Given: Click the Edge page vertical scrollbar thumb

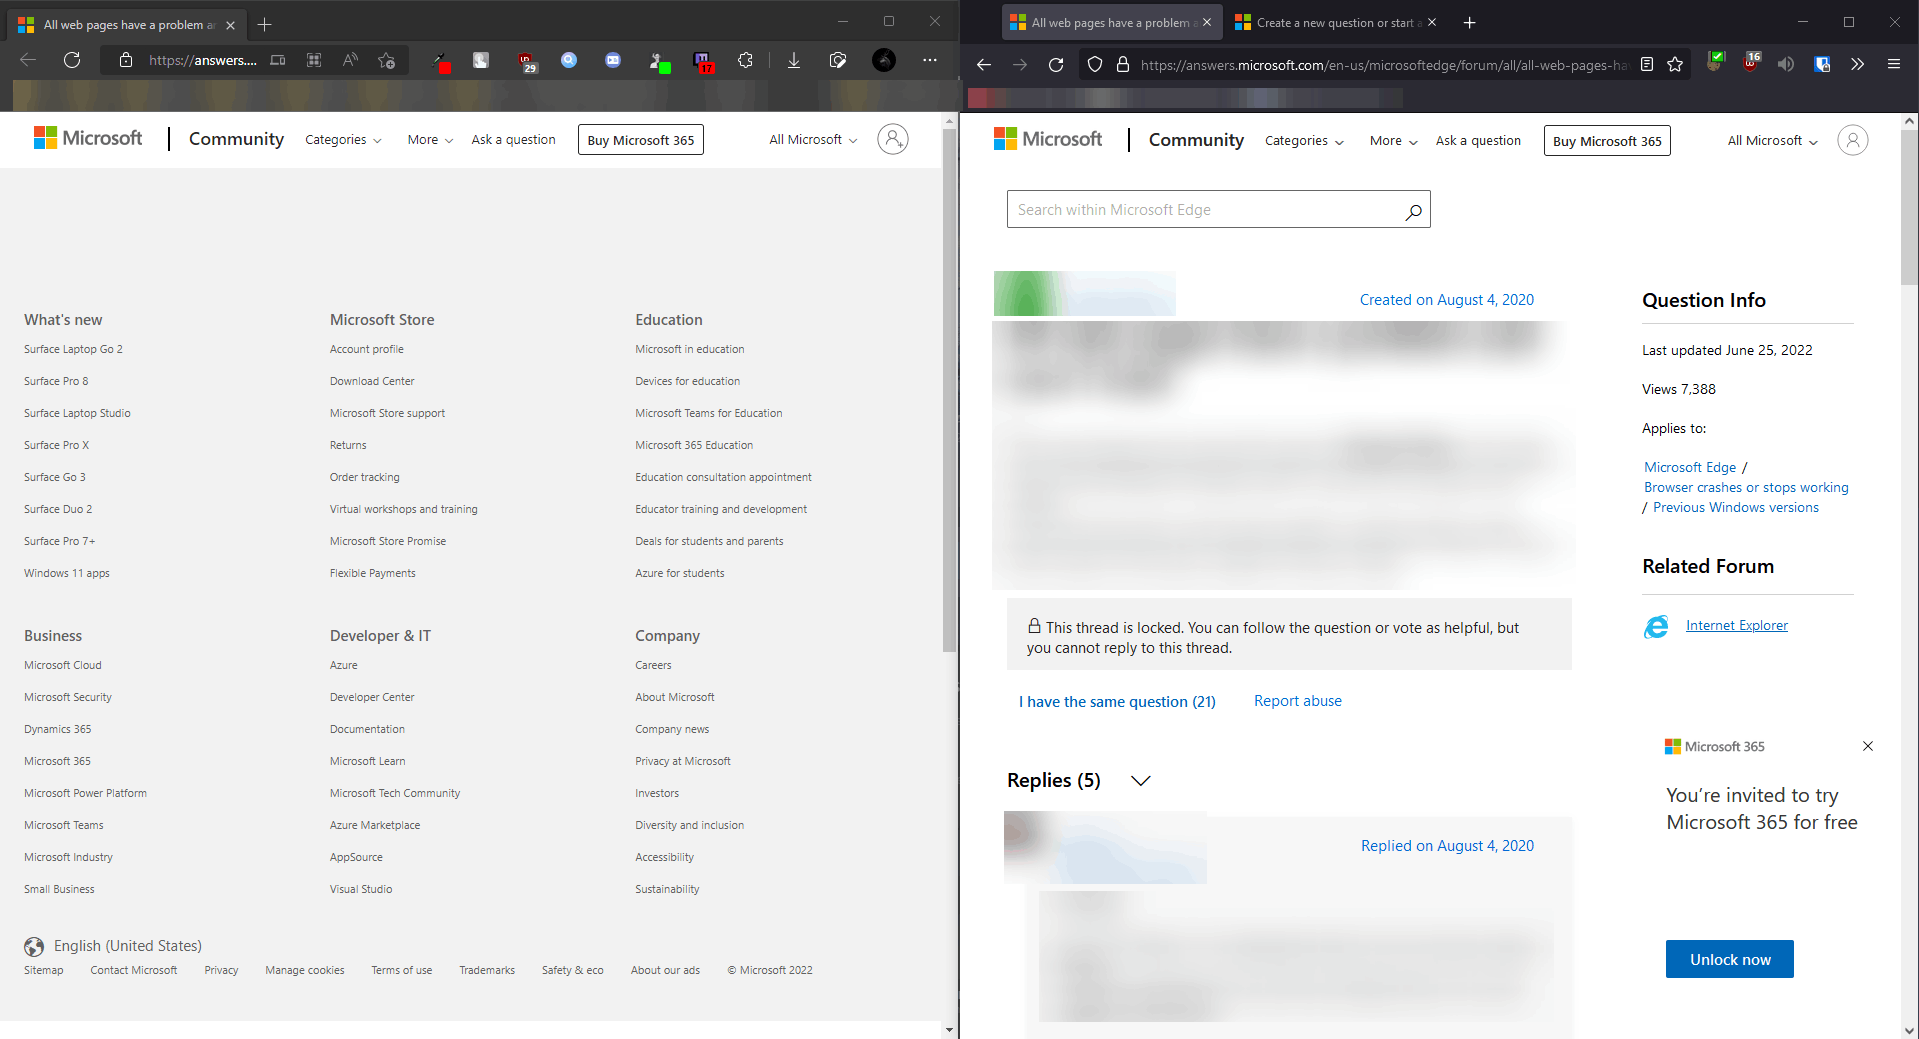Looking at the screenshot, I should point(950,390).
